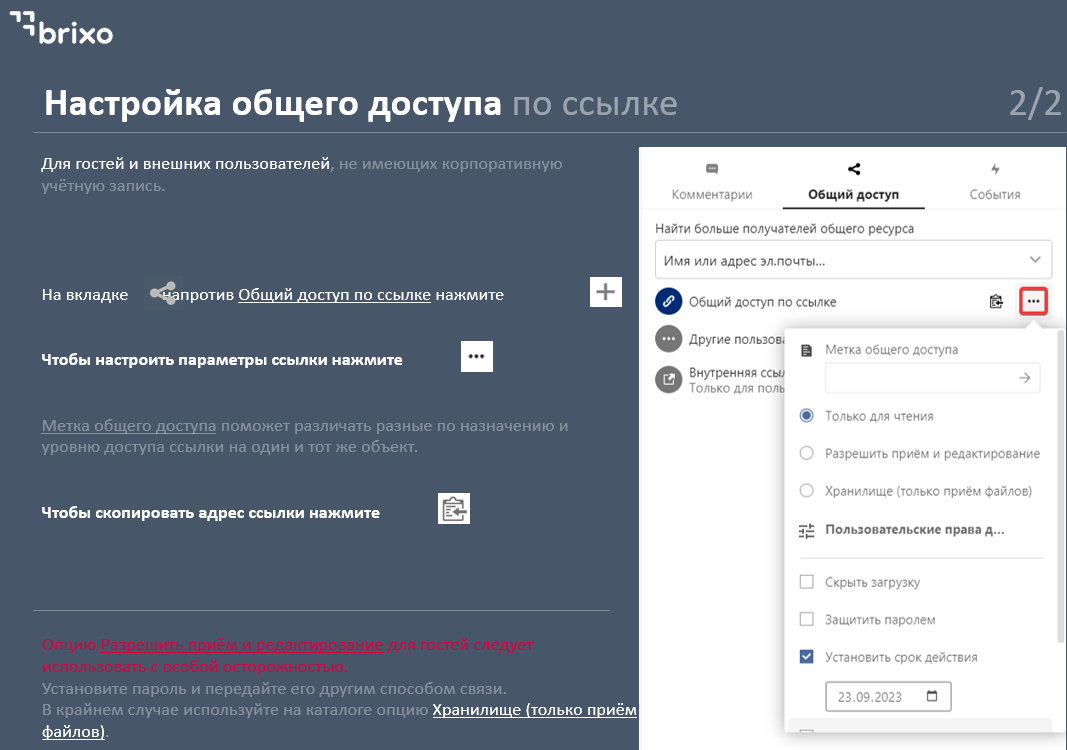Click the blue link icon for Общий доступ по ссылке
This screenshot has width=1067, height=750.
(668, 301)
